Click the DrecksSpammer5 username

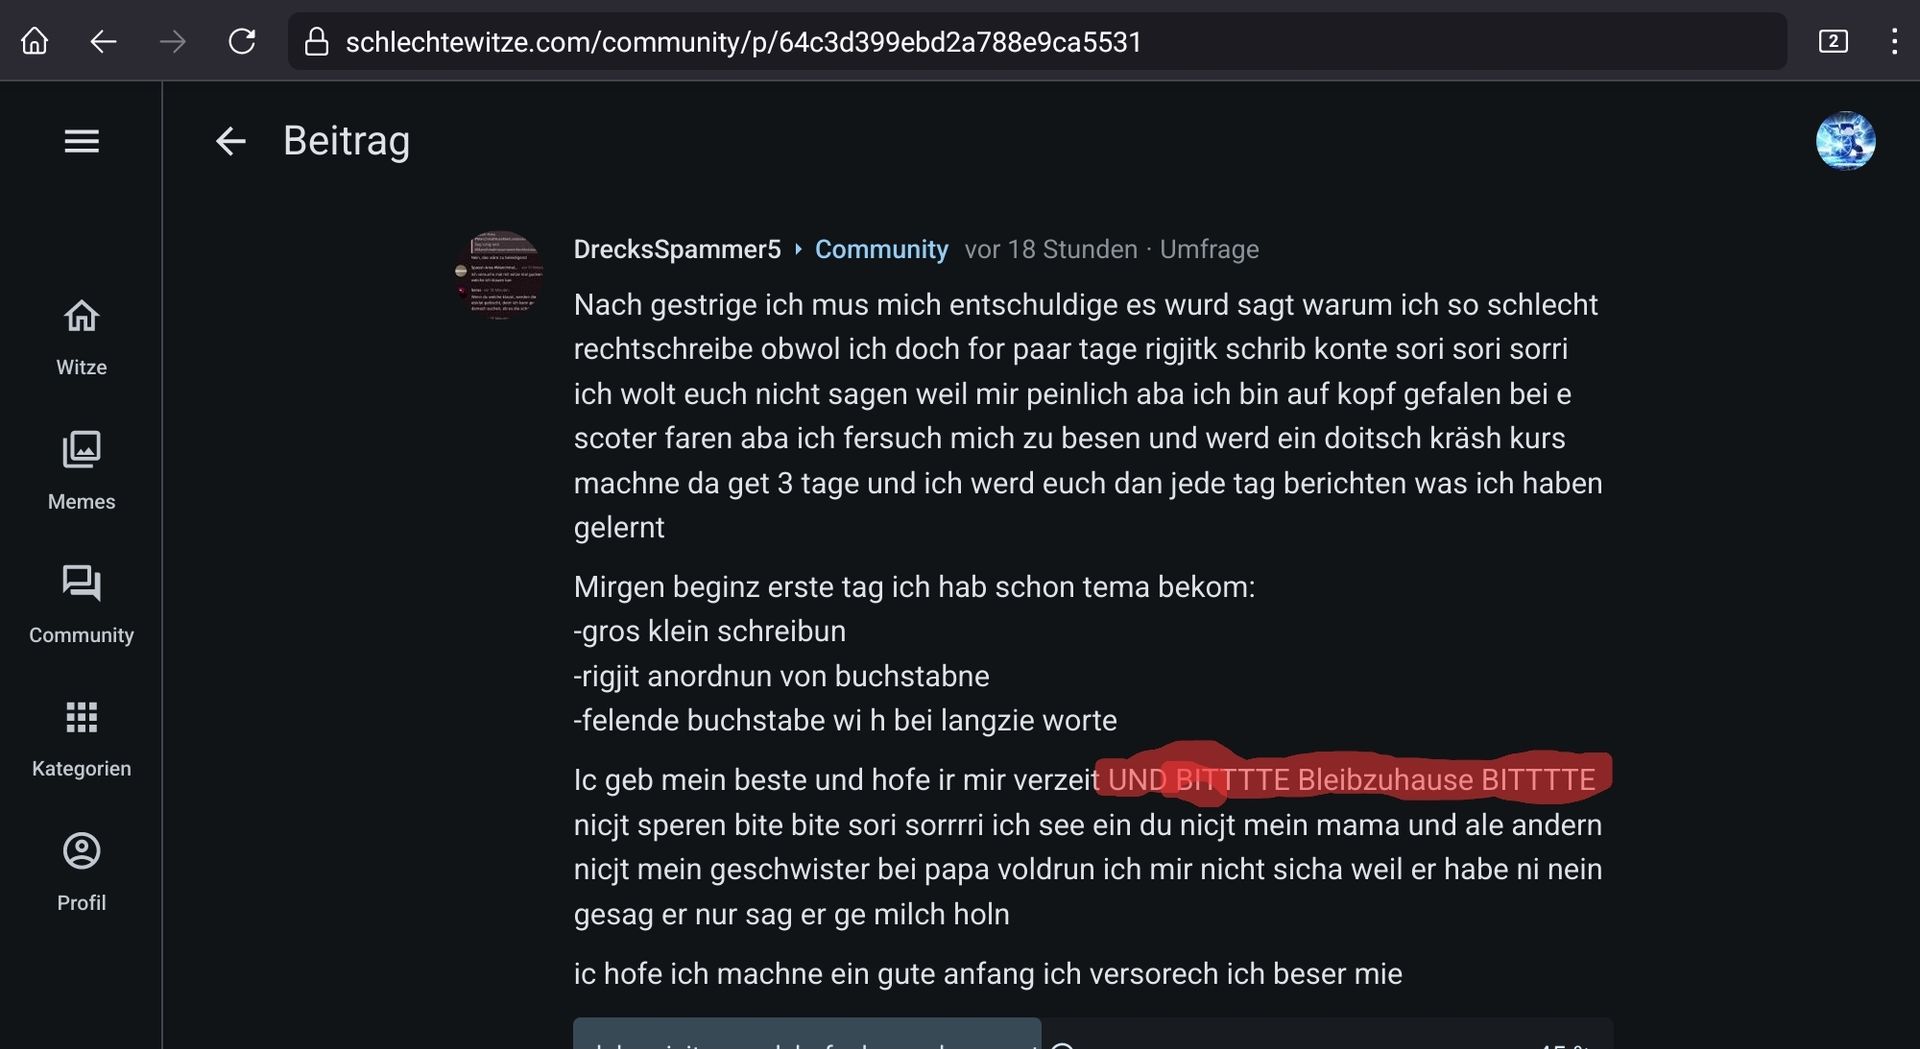point(677,249)
